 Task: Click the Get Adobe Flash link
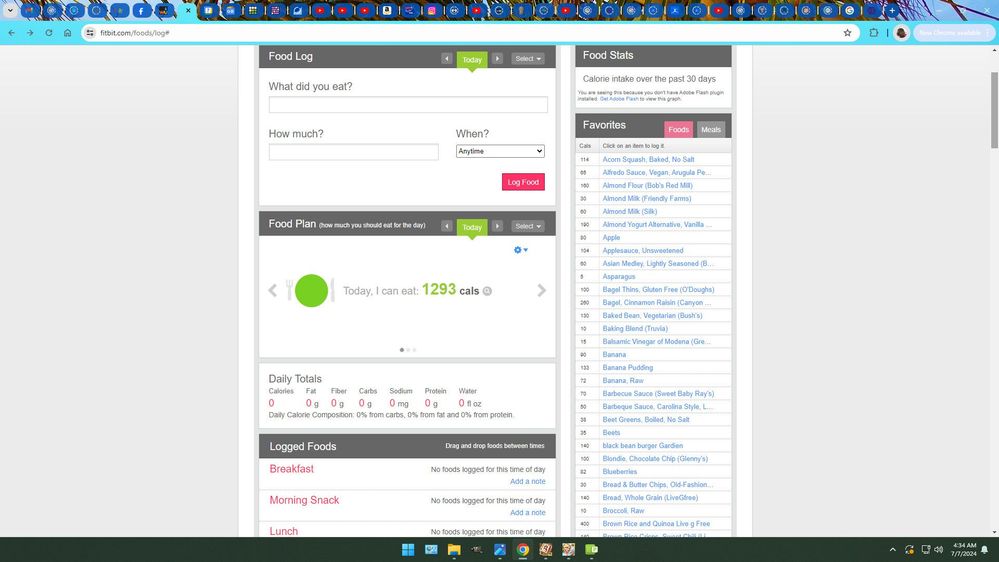click(619, 99)
